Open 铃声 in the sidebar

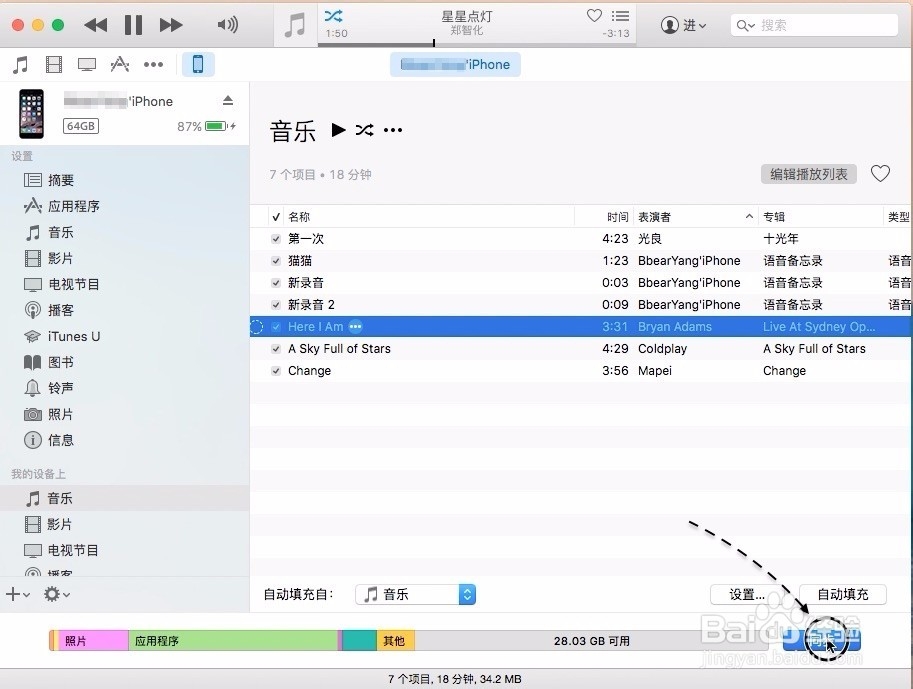click(49, 388)
